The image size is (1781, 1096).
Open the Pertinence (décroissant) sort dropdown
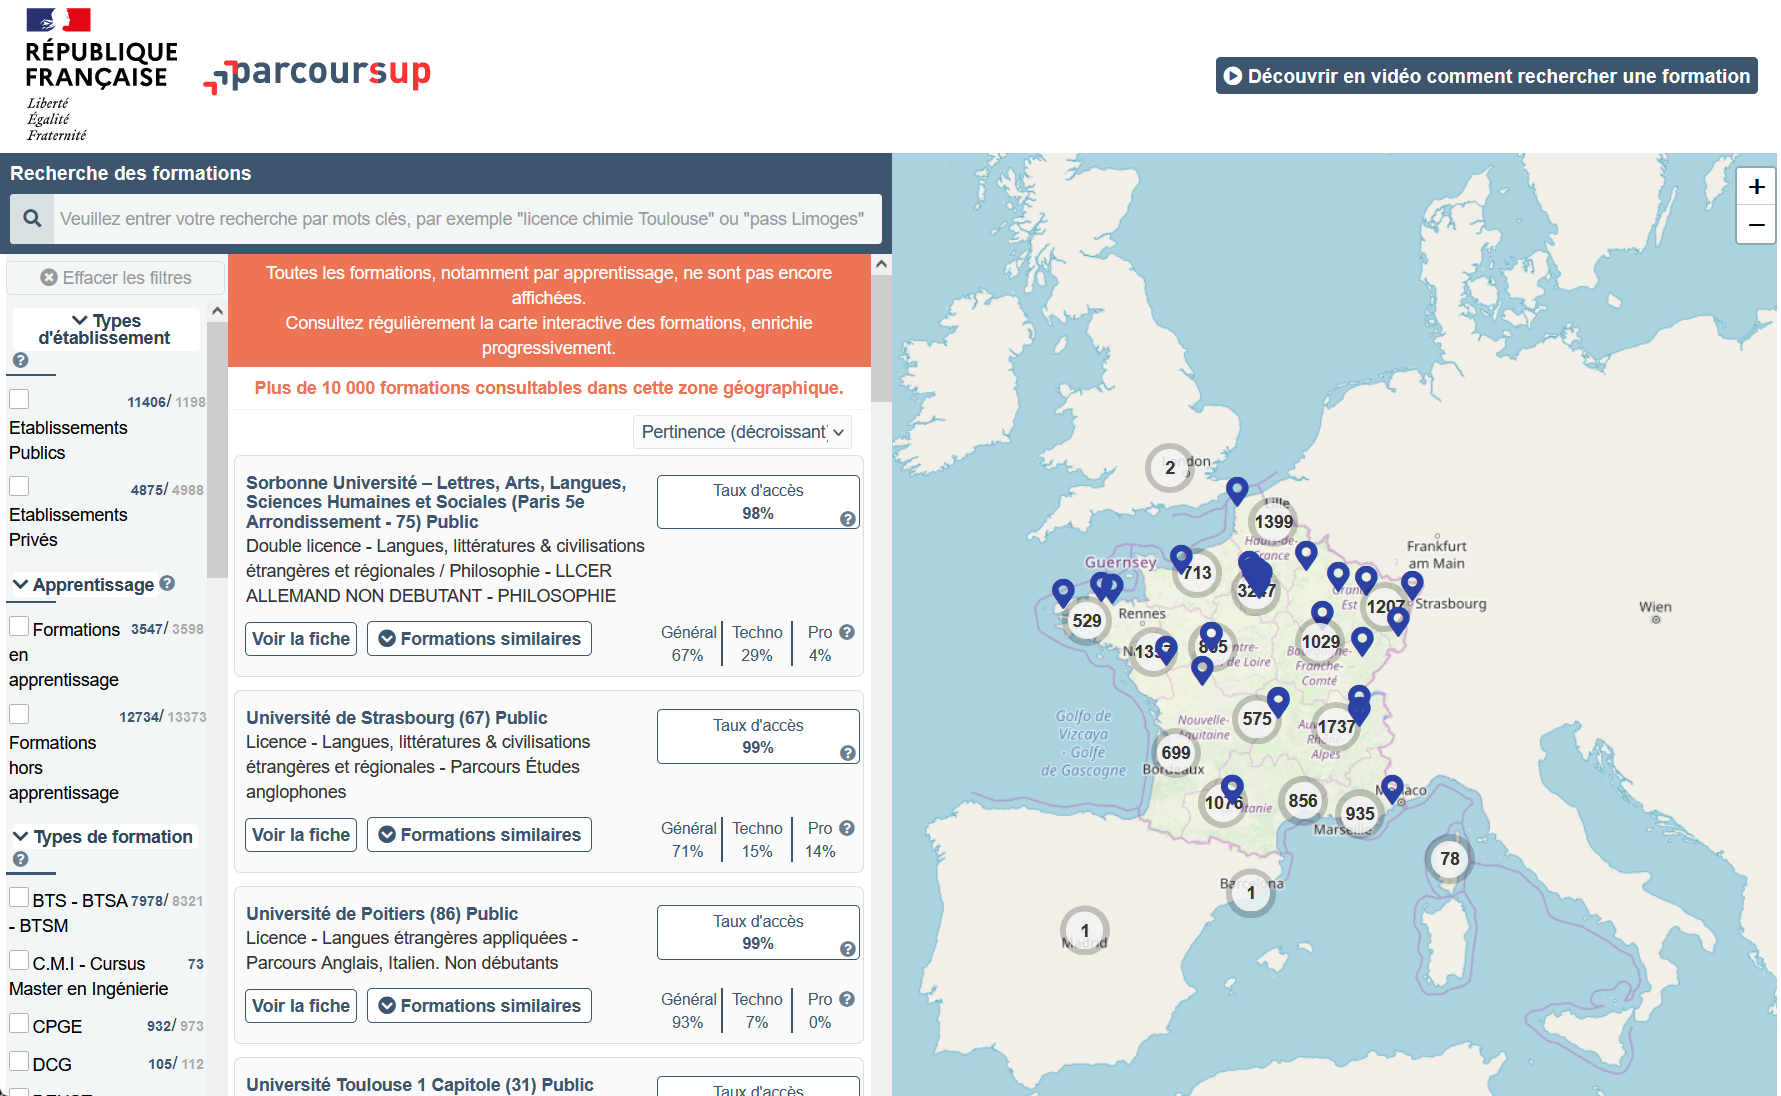[743, 432]
